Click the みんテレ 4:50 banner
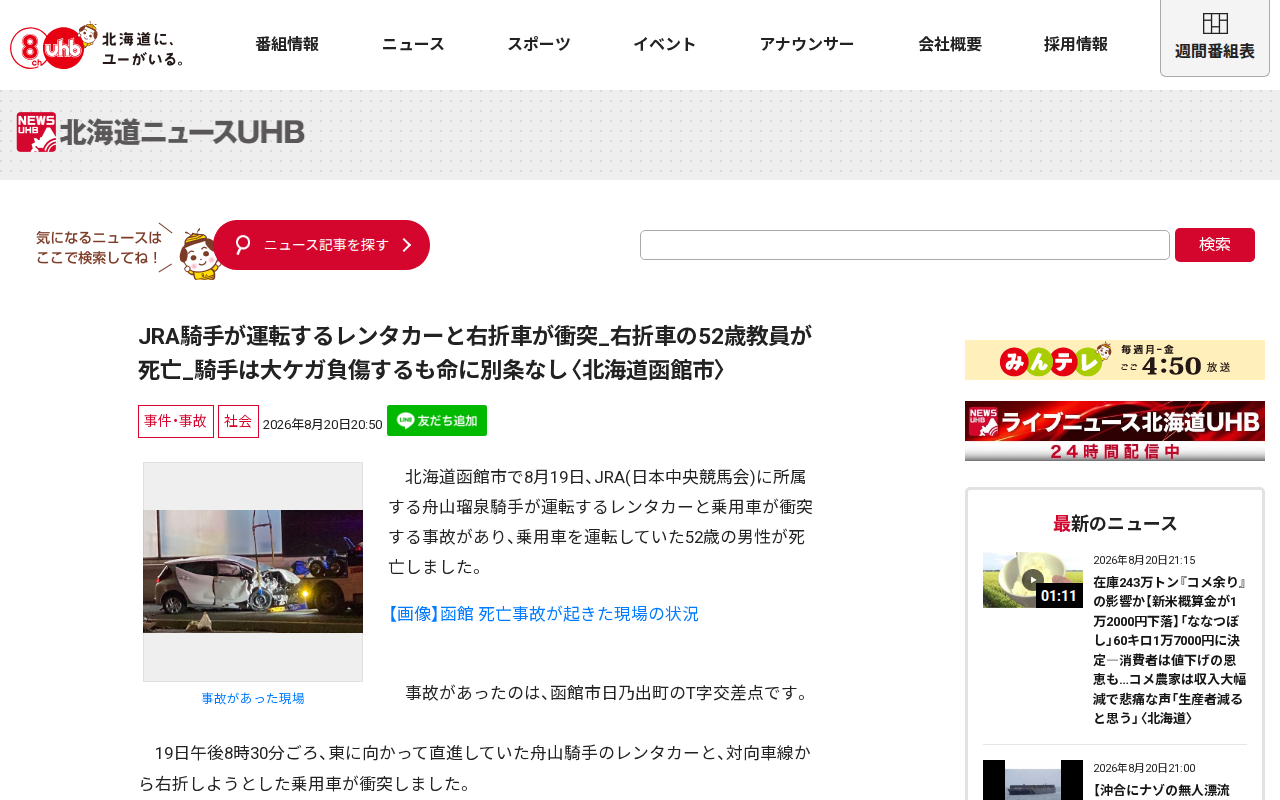This screenshot has height=800, width=1280. [1115, 360]
